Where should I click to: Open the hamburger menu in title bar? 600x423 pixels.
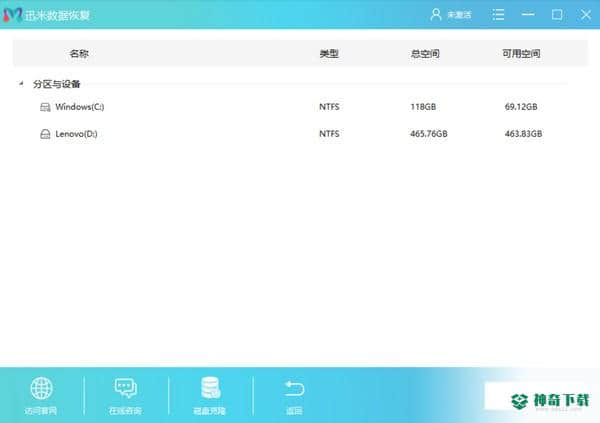tap(498, 15)
